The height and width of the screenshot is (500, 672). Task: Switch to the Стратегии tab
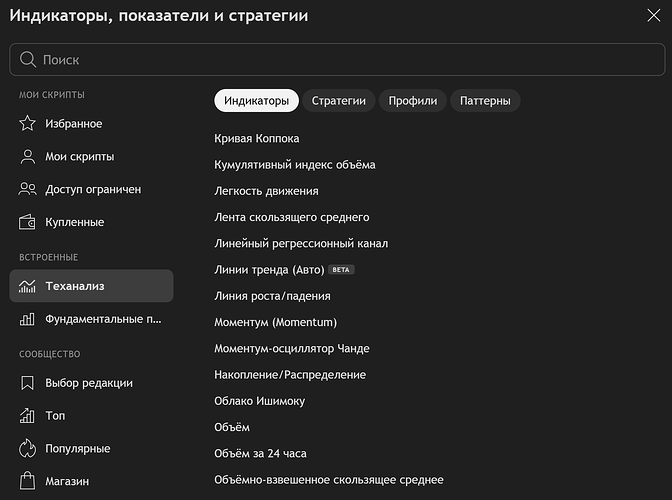(x=338, y=101)
